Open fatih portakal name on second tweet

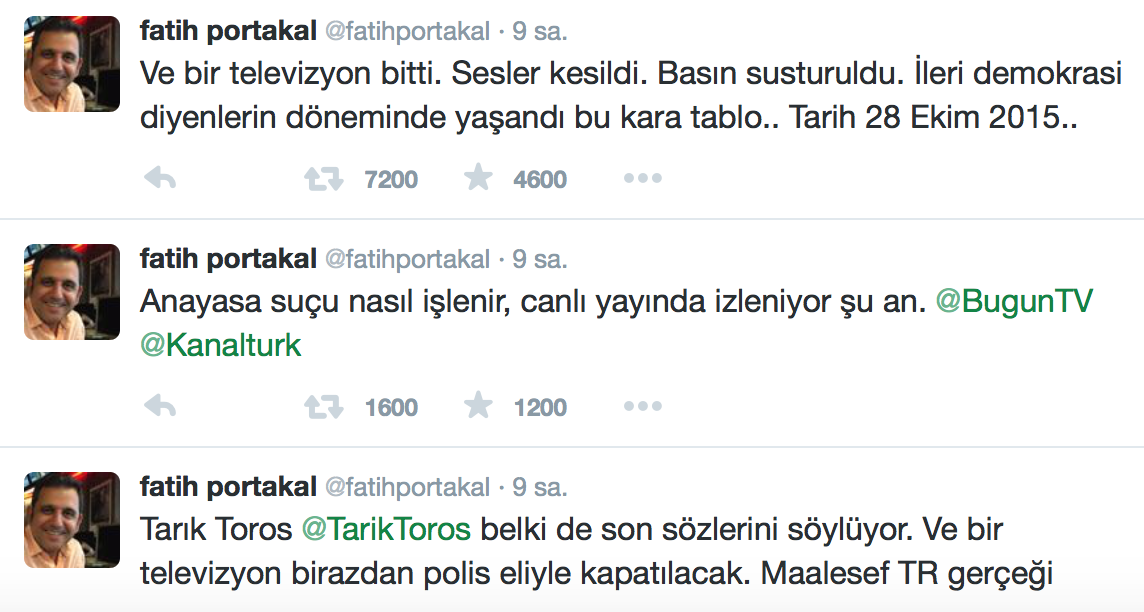[228, 260]
